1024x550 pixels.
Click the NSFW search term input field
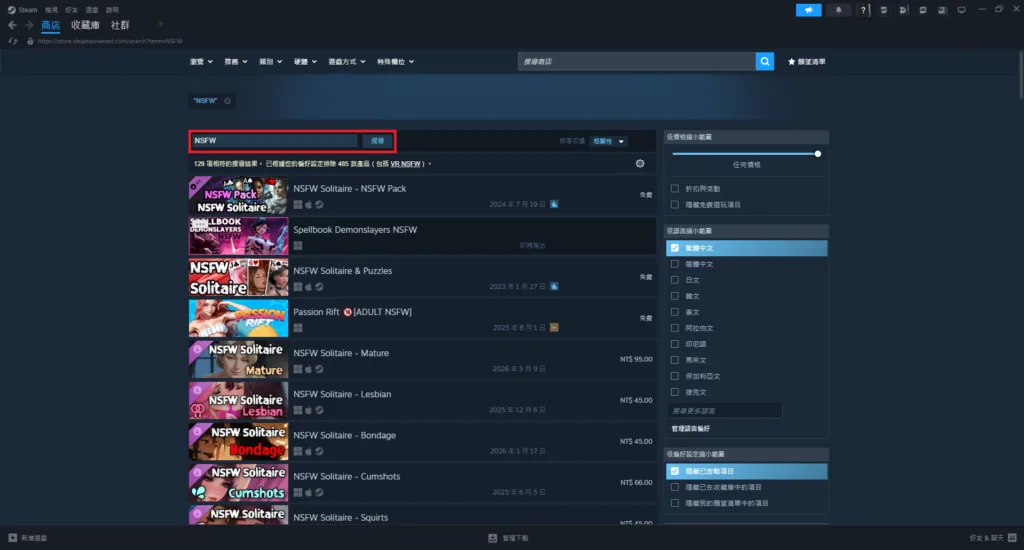(274, 140)
